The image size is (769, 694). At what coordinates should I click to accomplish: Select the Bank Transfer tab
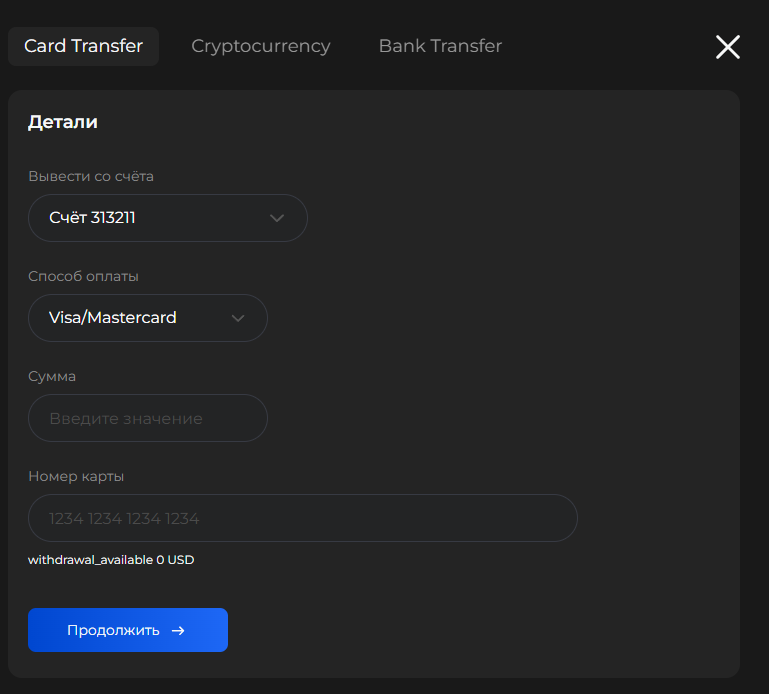coord(440,46)
